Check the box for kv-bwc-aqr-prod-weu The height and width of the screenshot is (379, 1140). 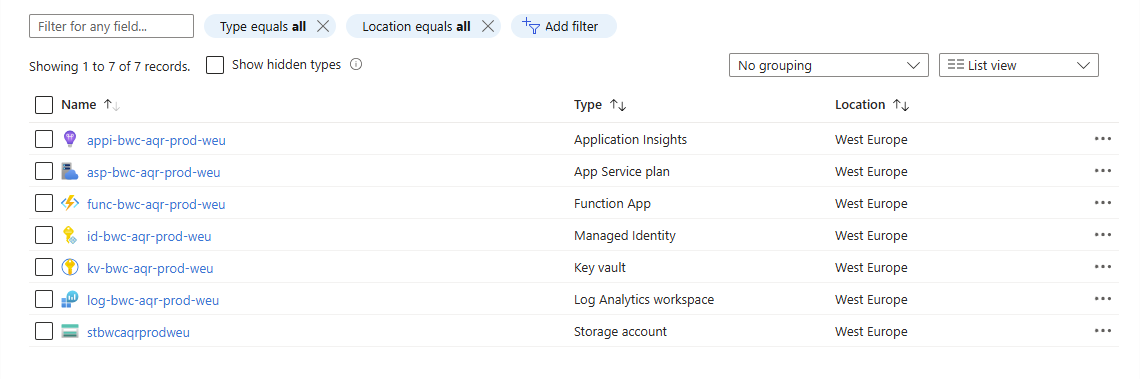click(x=44, y=268)
